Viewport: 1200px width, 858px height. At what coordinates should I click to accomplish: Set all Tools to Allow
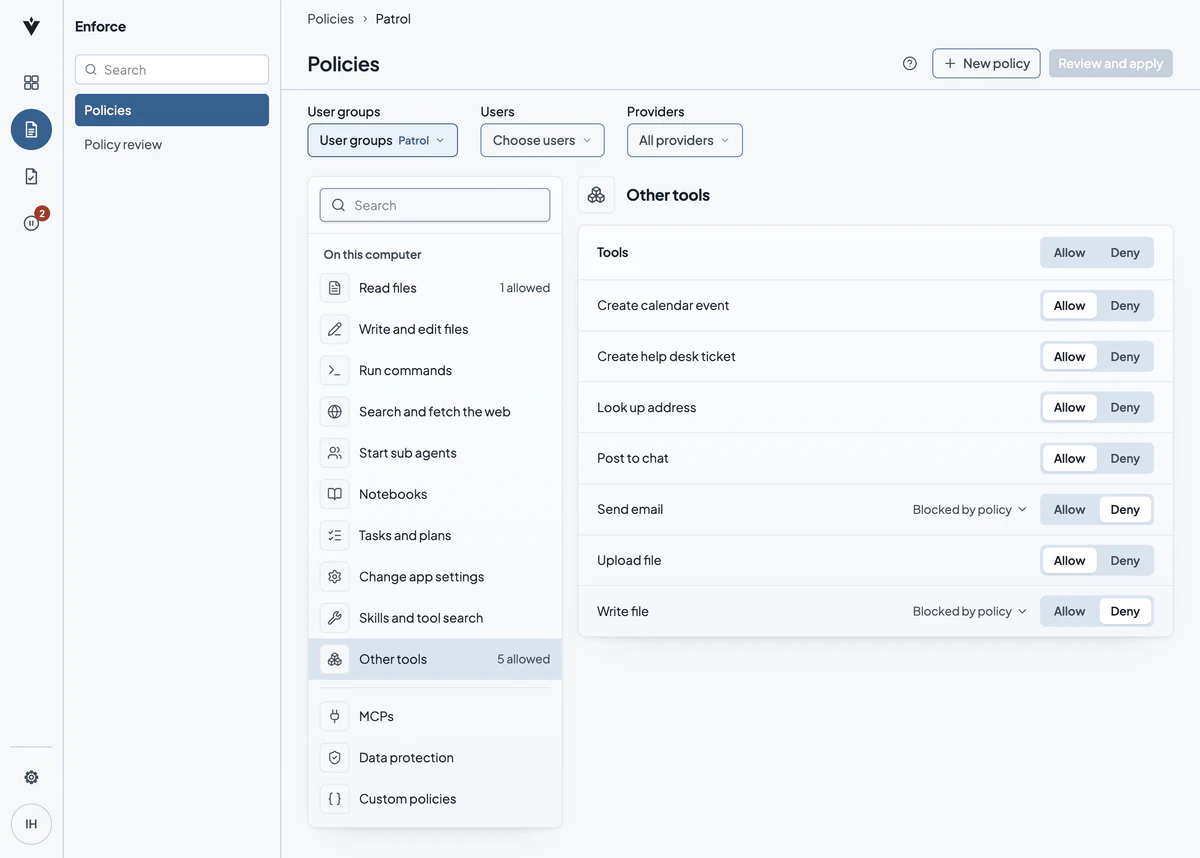click(1069, 253)
